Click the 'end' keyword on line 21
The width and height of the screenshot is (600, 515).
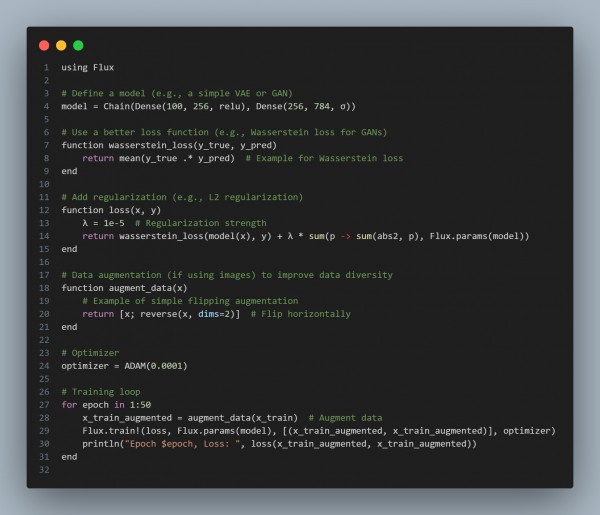69,327
